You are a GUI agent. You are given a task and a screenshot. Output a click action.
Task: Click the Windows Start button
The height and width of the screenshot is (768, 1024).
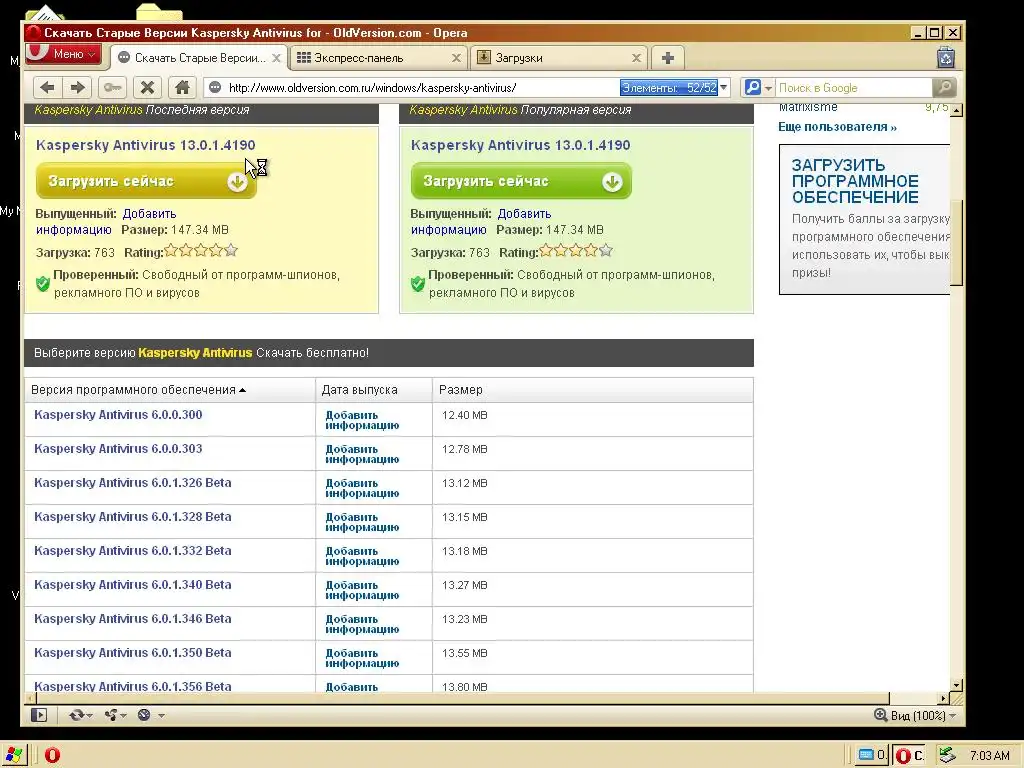point(13,755)
